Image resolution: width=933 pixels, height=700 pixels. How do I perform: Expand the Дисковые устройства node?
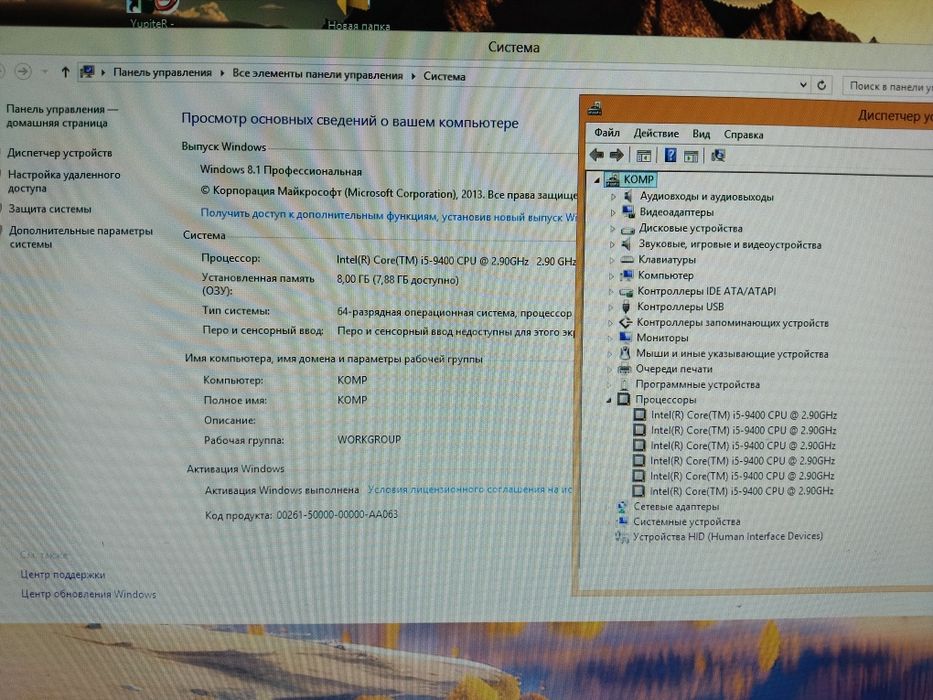(613, 229)
